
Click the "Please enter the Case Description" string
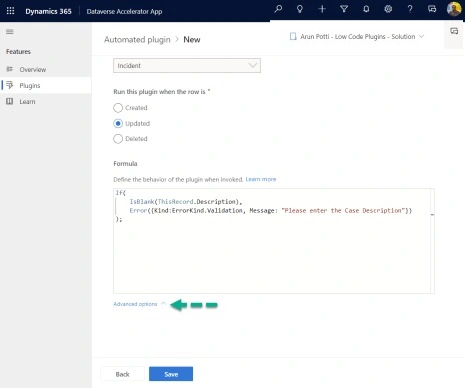click(343, 211)
